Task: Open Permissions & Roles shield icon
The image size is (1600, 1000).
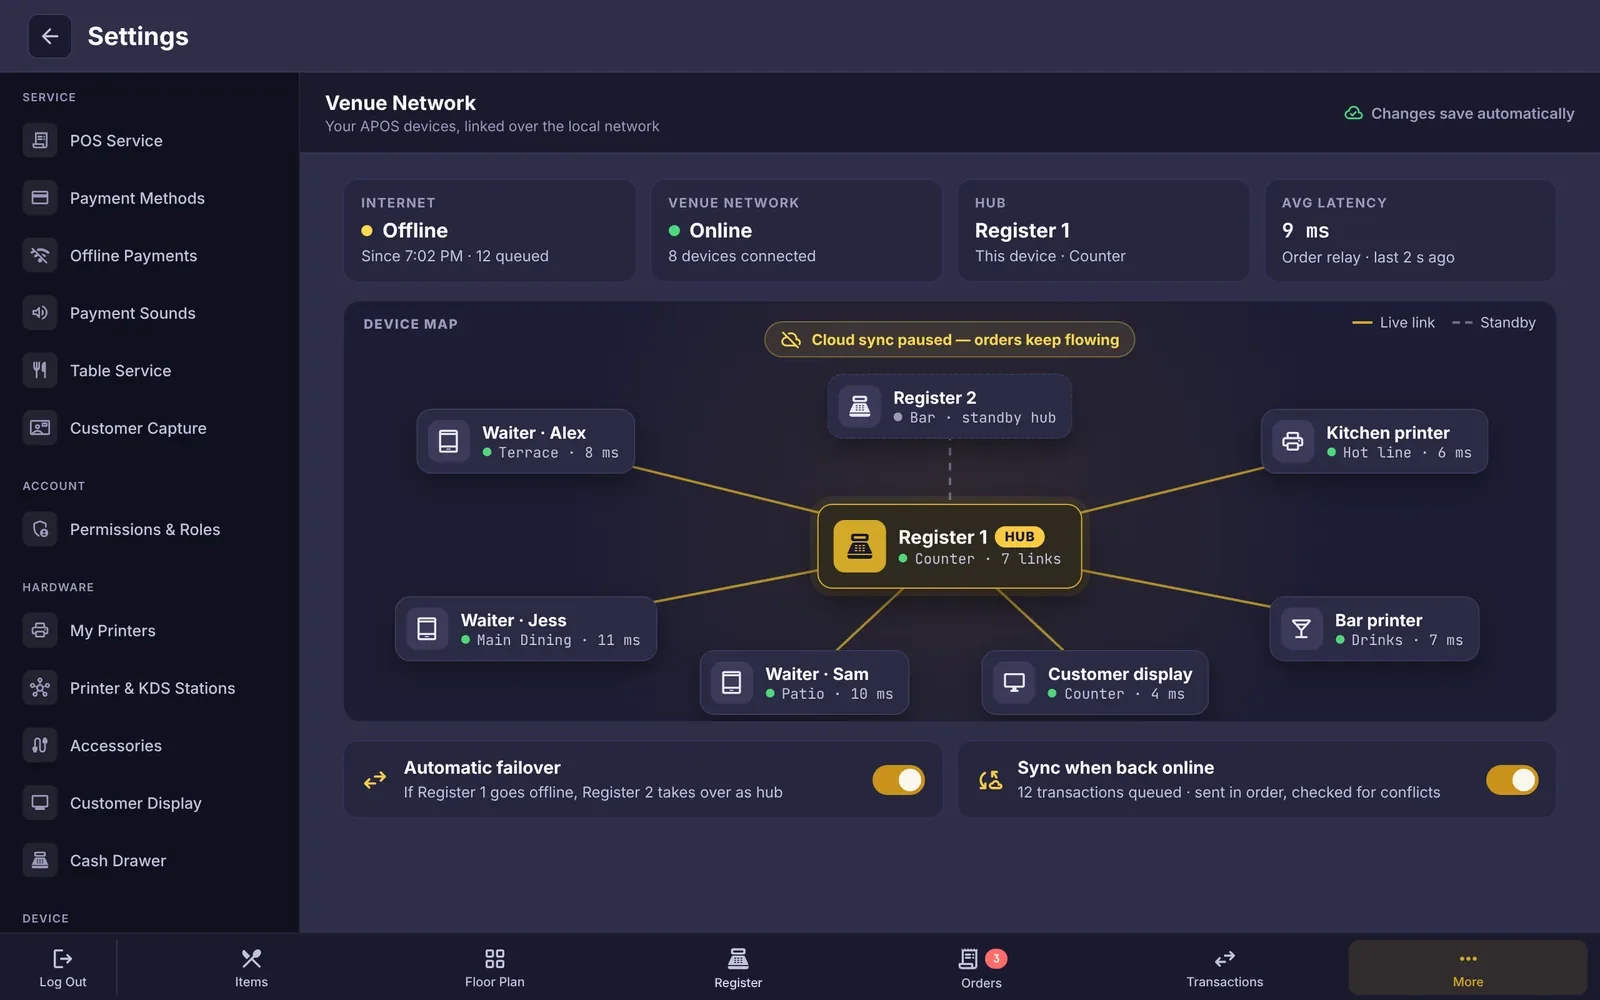Action: point(40,529)
